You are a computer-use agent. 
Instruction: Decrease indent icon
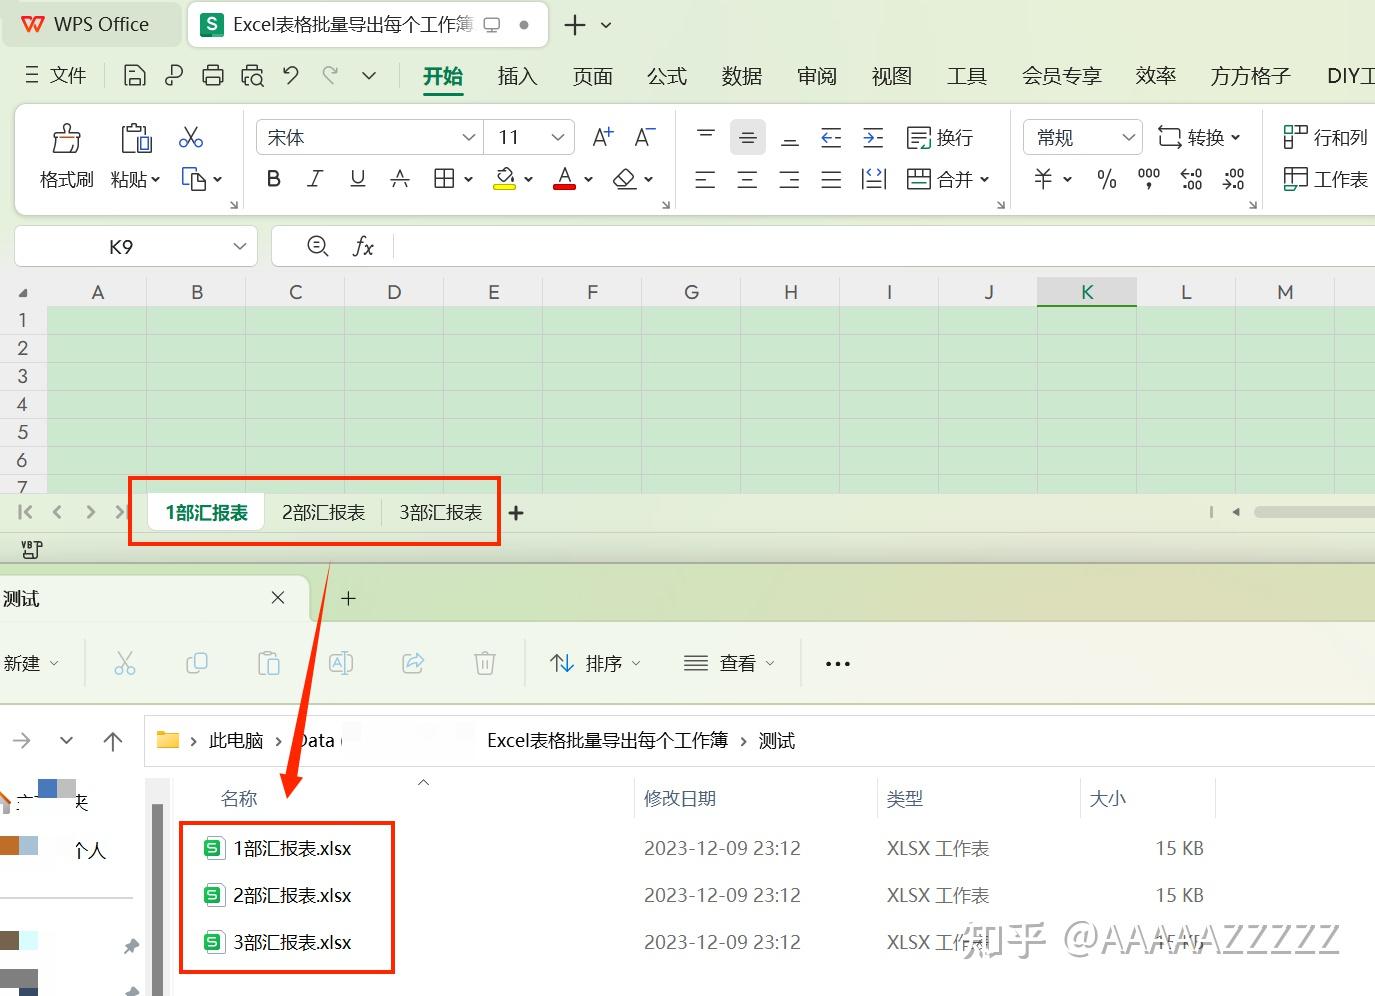831,137
